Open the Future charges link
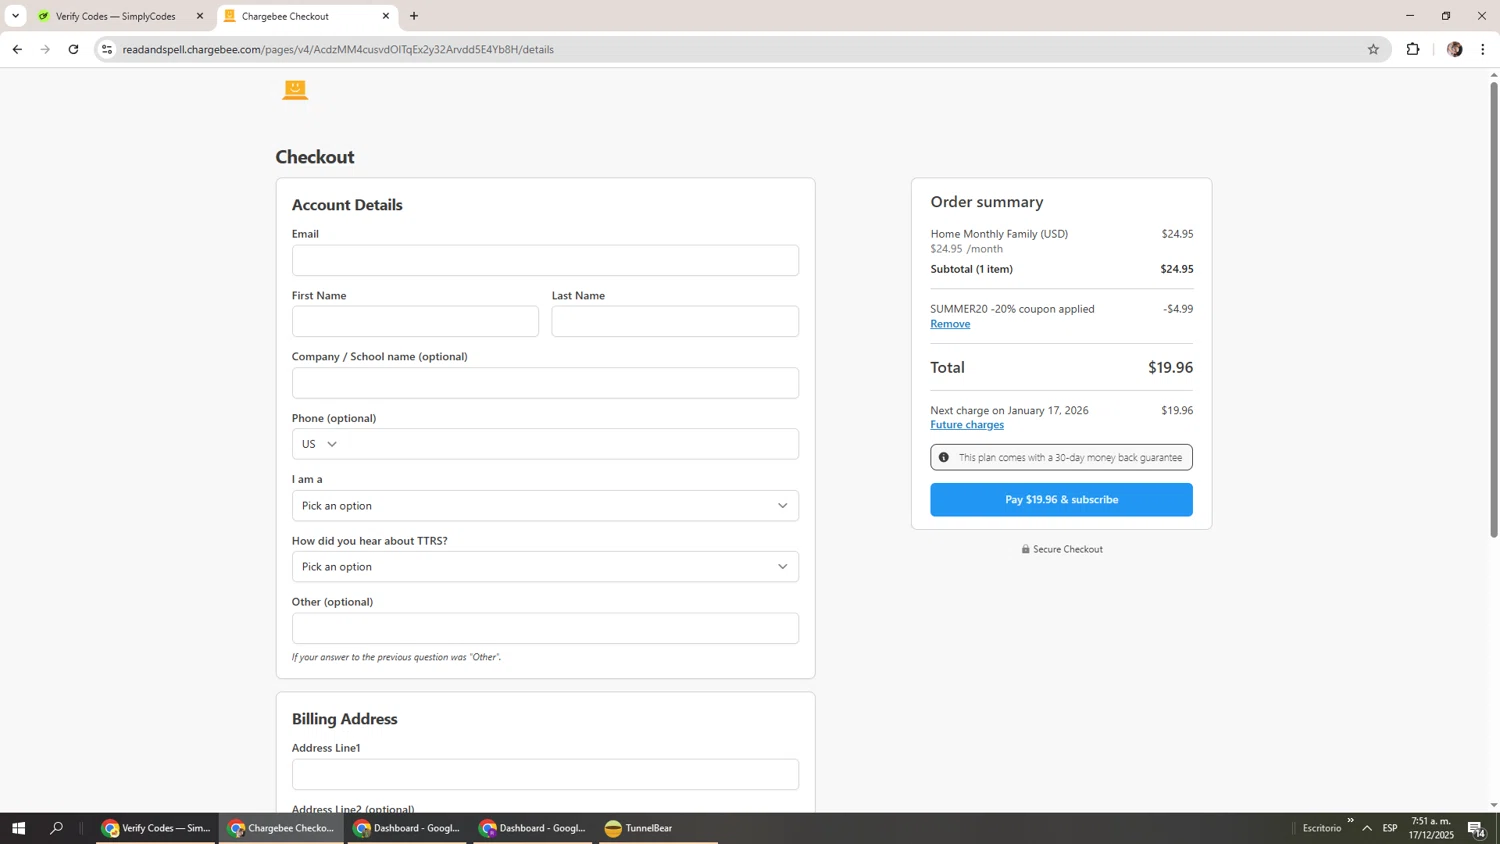The width and height of the screenshot is (1500, 844). coord(967,425)
